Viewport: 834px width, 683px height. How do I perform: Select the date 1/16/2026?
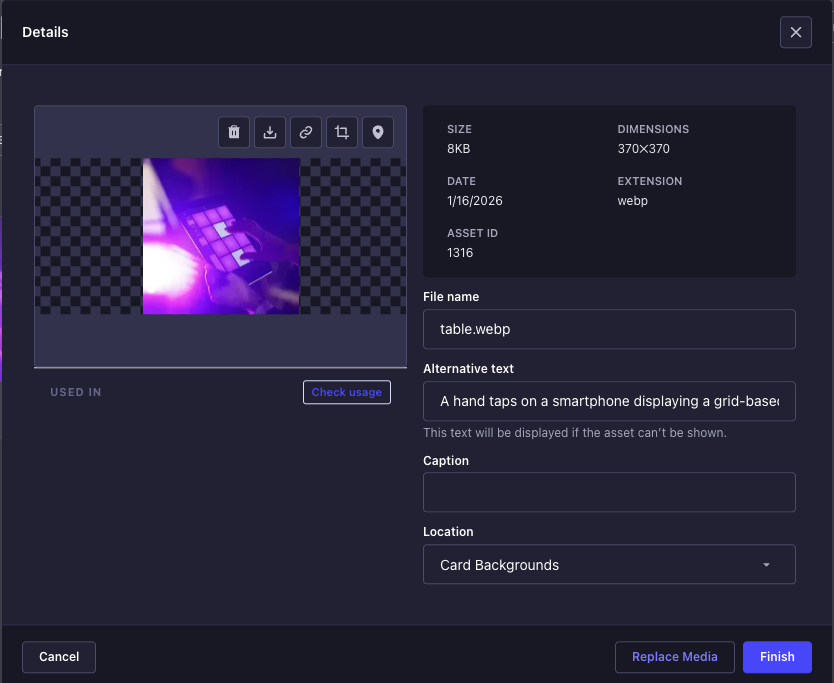point(474,201)
